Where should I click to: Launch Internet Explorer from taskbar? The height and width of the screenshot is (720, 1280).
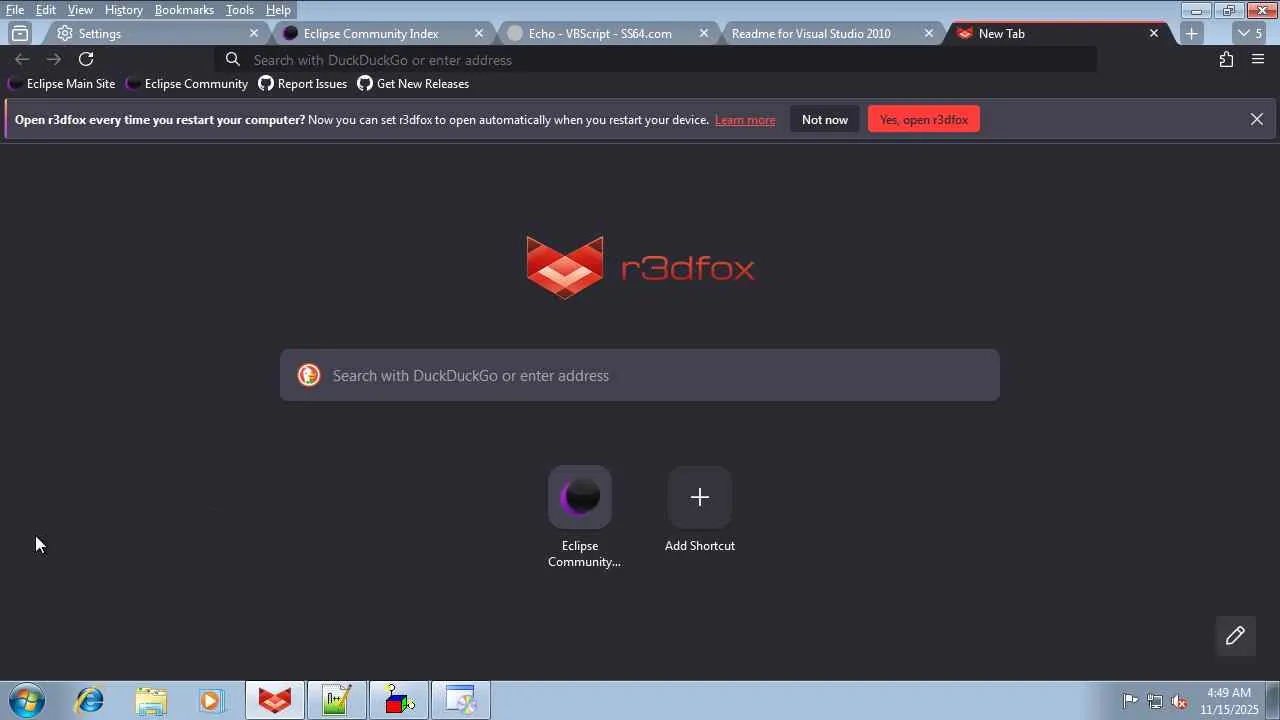click(x=90, y=701)
